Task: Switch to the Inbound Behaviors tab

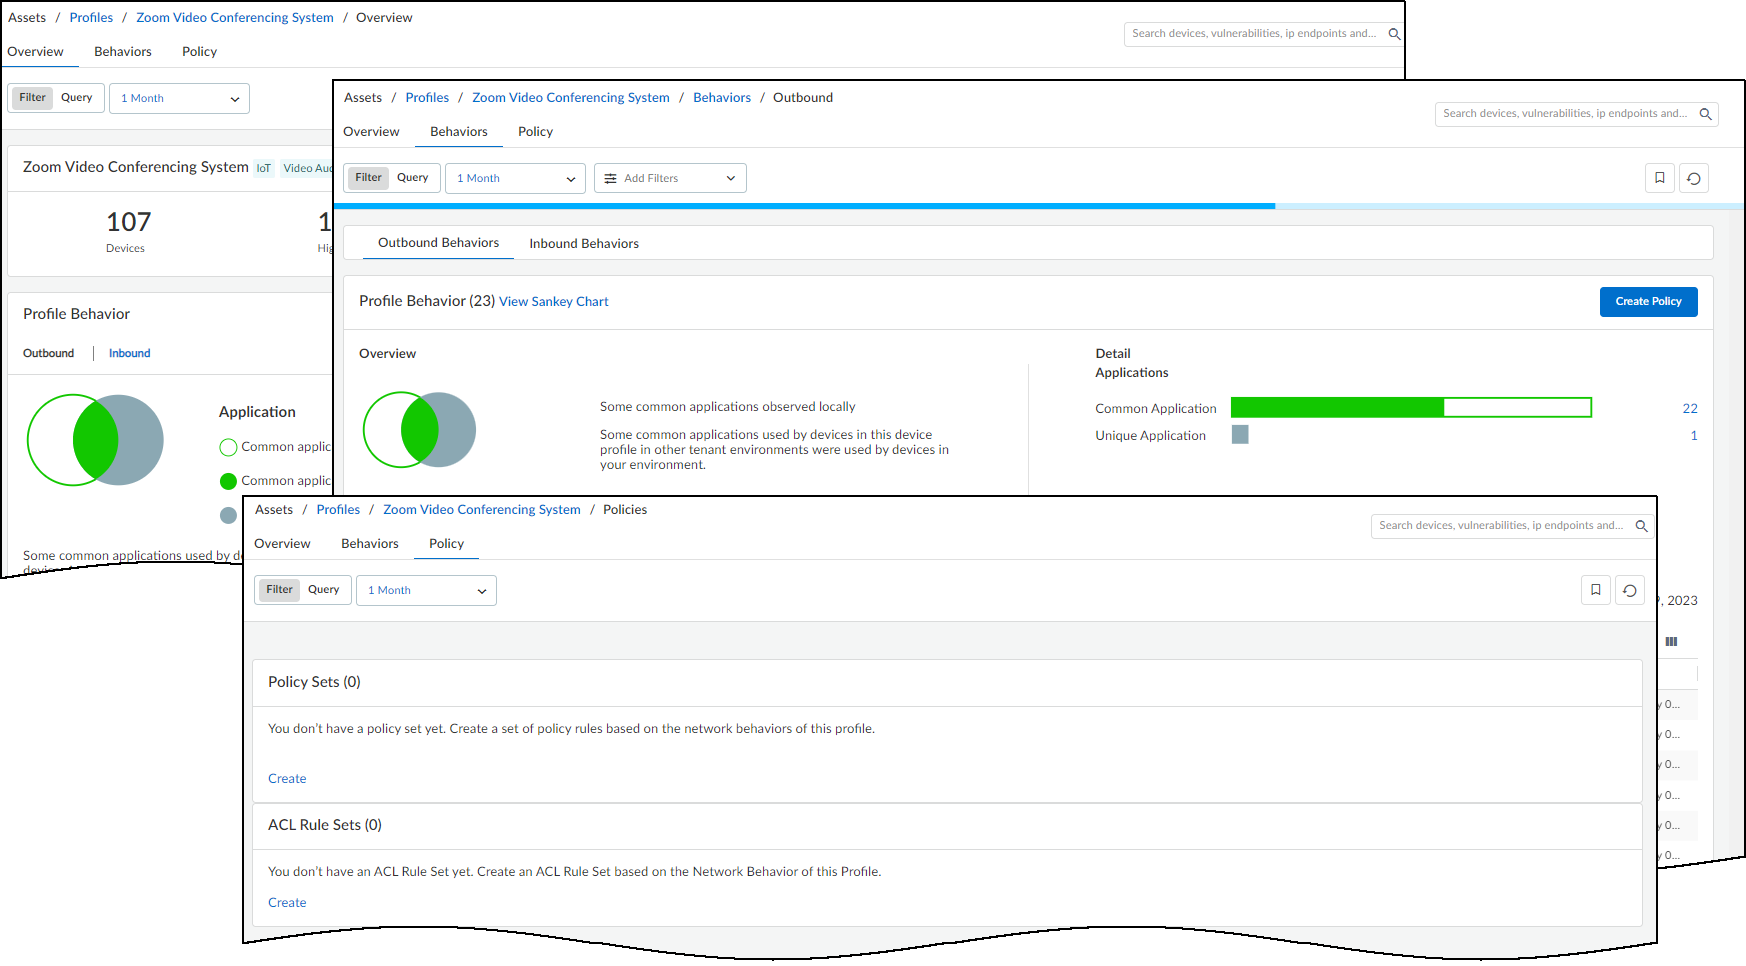Action: 583,244
